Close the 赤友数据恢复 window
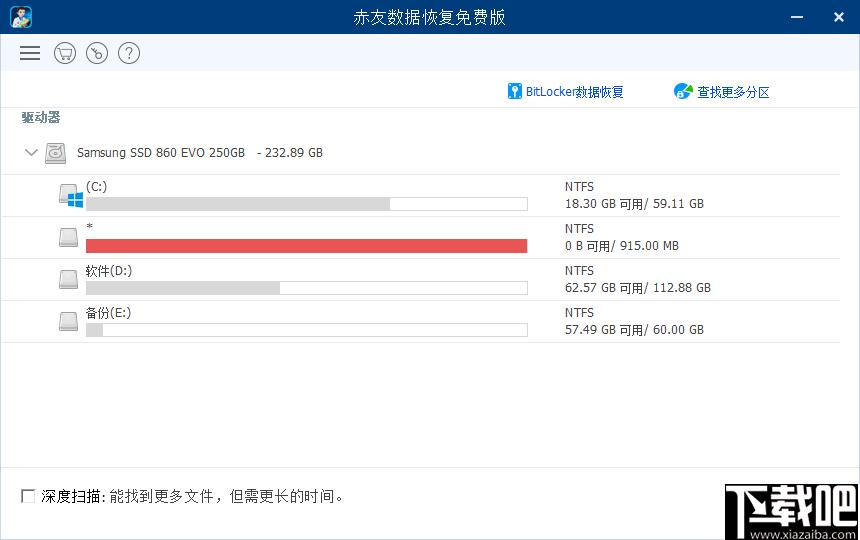The height and width of the screenshot is (540, 860). click(839, 18)
